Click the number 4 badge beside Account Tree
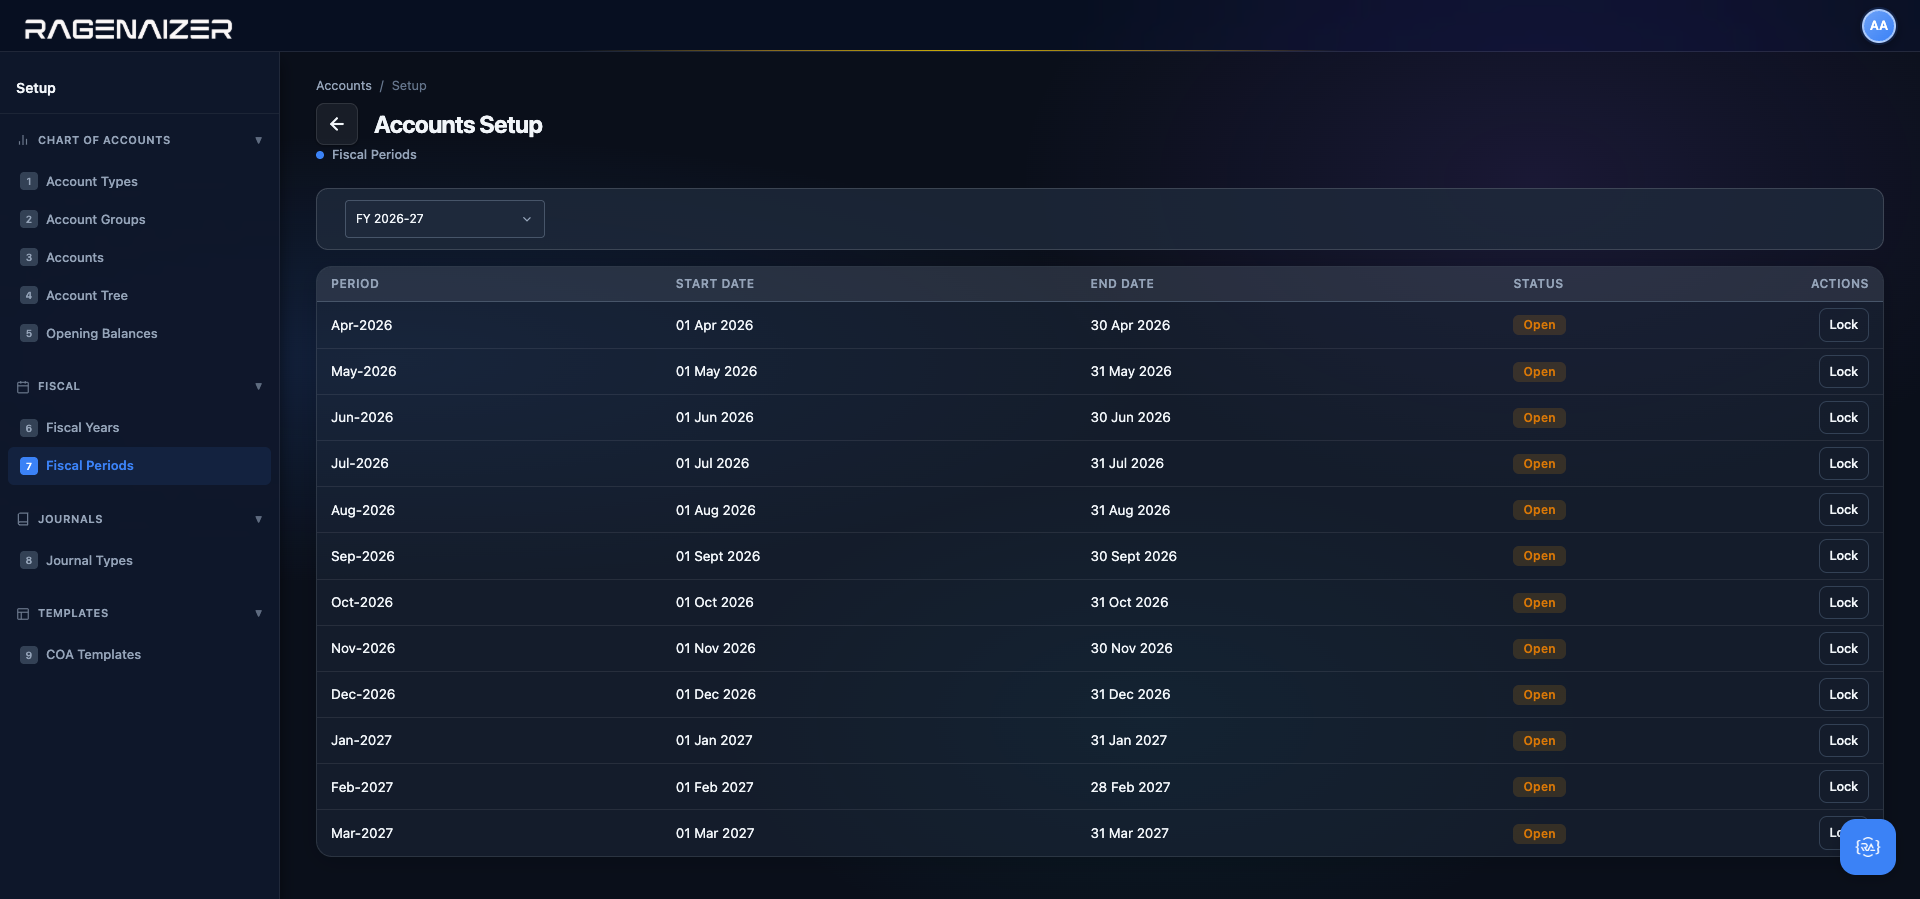This screenshot has height=899, width=1920. pos(29,296)
